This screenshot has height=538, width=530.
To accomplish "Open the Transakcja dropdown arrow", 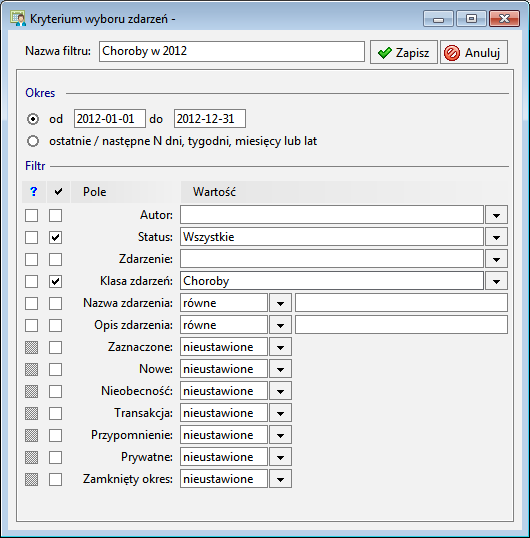I will [280, 413].
